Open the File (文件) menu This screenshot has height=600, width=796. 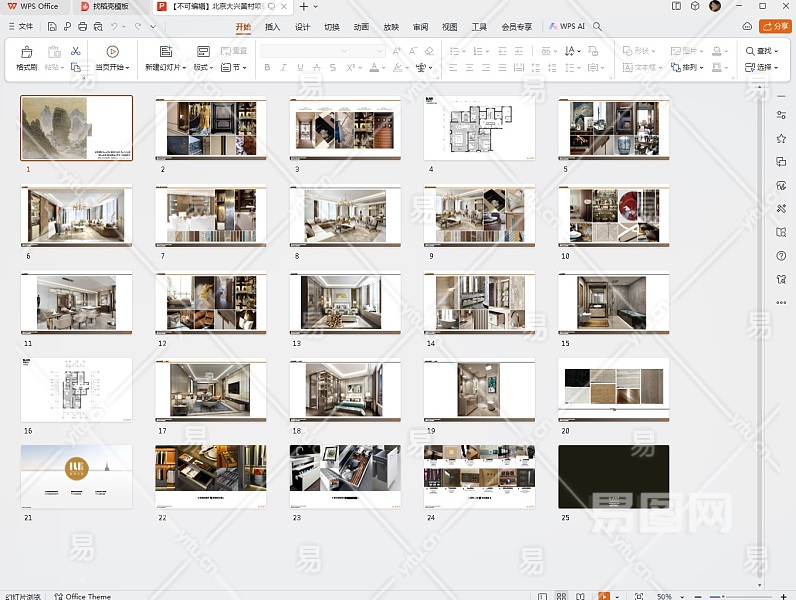coord(20,26)
